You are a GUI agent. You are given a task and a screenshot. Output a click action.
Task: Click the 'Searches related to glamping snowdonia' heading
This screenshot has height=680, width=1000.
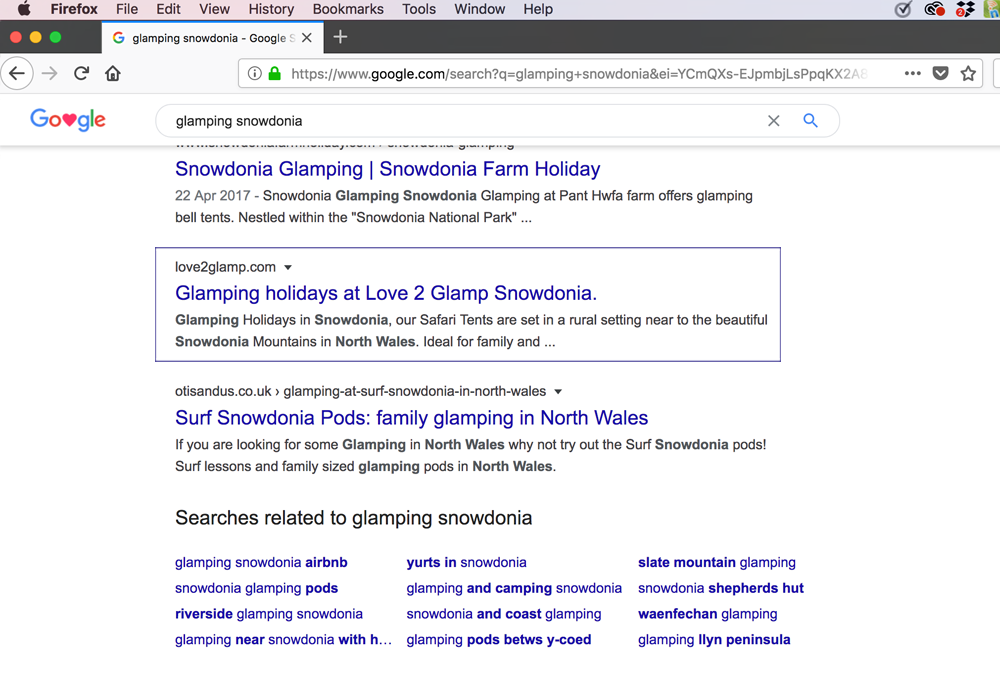354,518
